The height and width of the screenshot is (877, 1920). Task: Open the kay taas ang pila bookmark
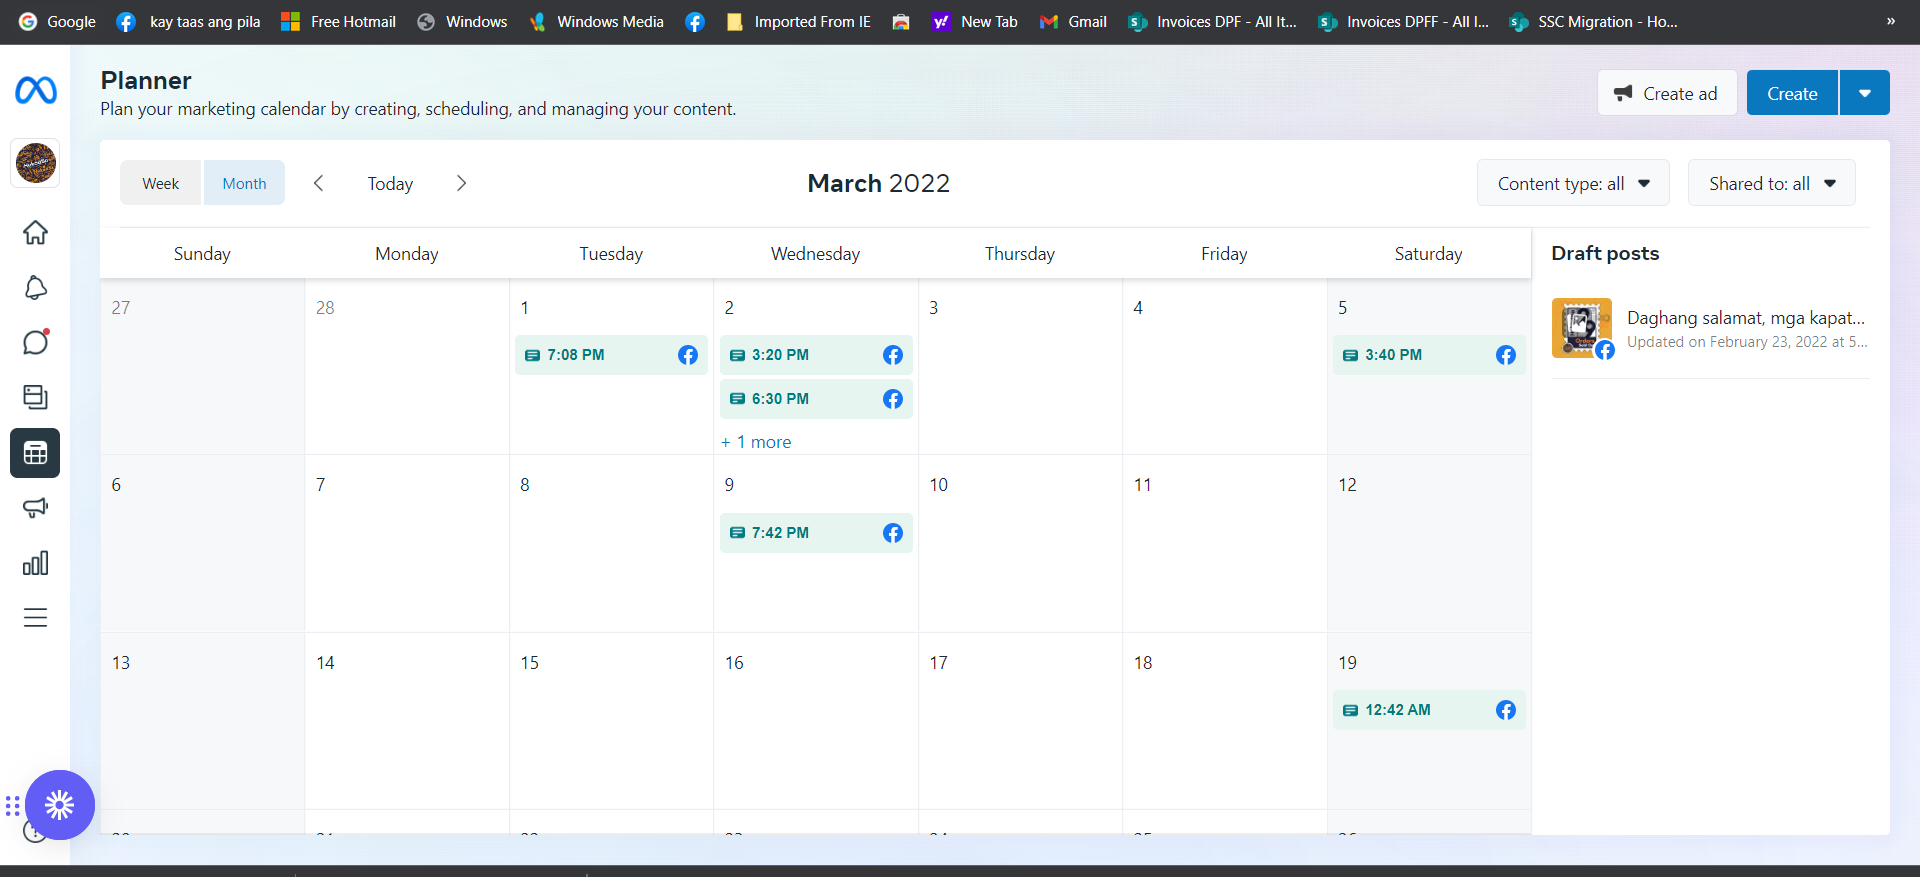point(188,22)
